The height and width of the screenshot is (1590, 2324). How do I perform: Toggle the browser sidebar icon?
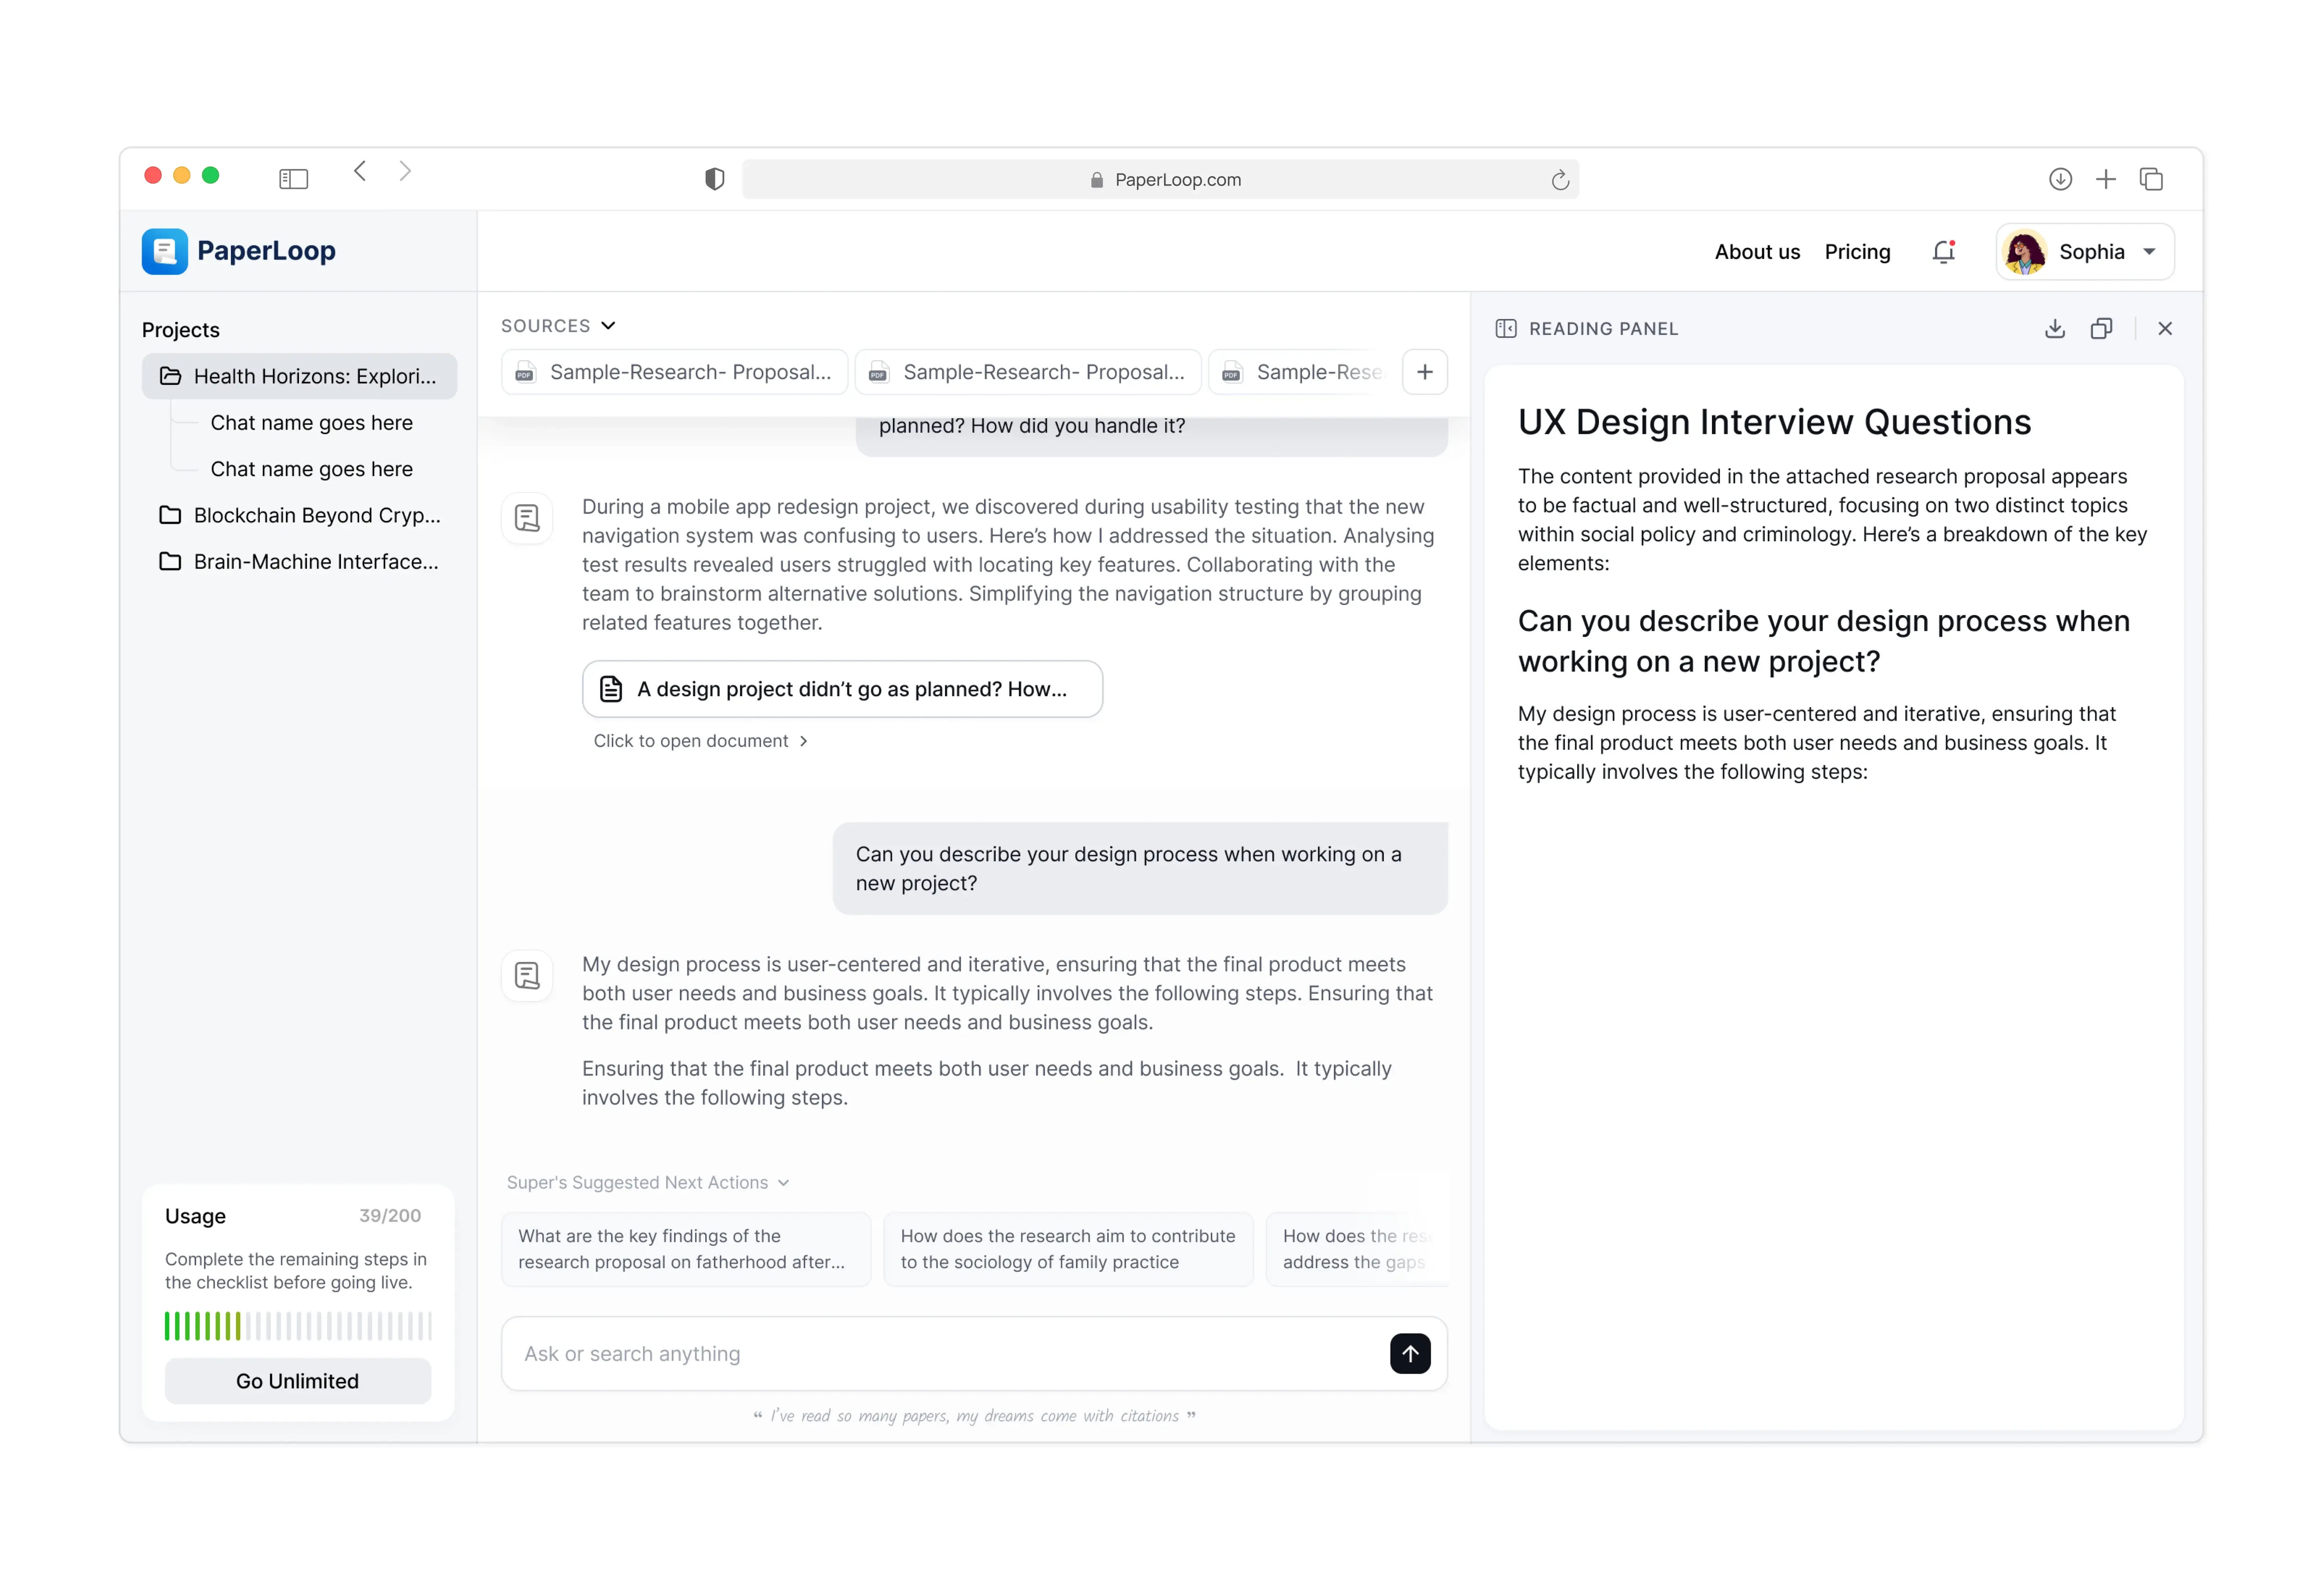coord(293,179)
